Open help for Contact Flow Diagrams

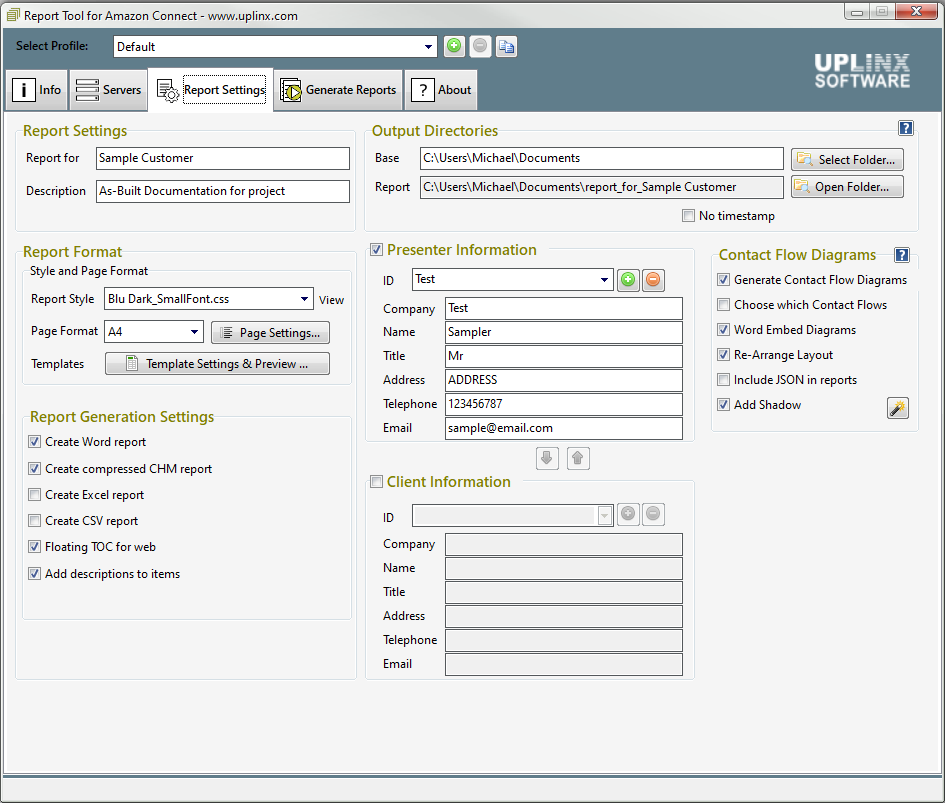click(902, 255)
